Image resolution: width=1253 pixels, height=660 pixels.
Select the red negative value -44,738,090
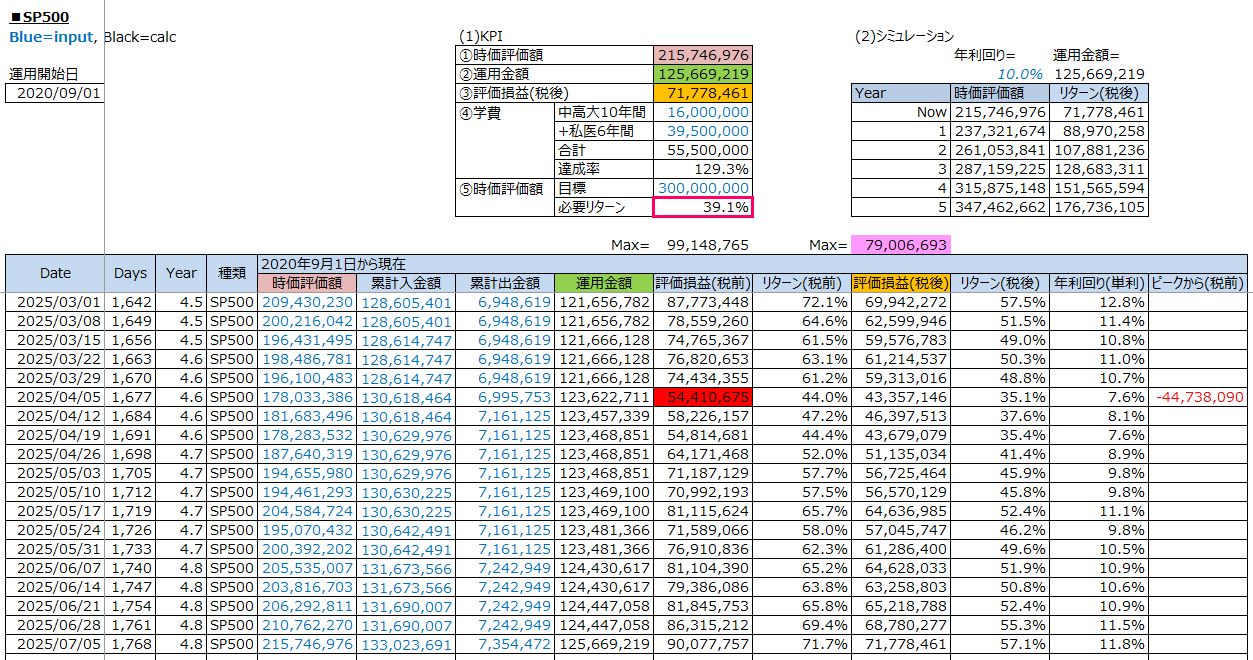click(1198, 397)
